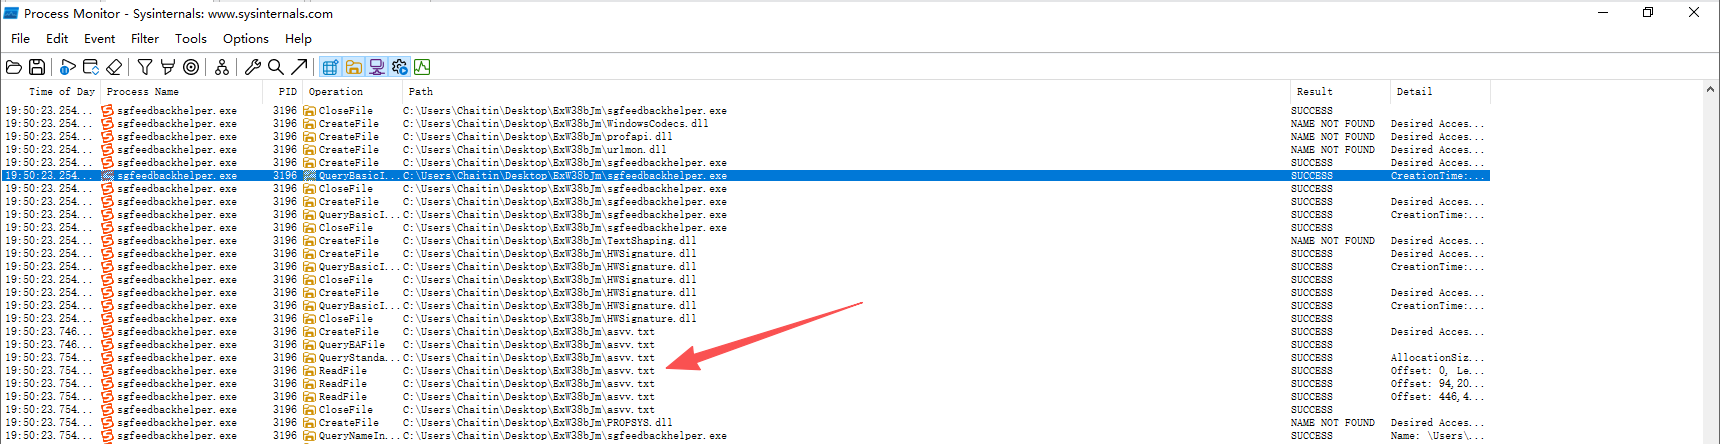Viewport: 1720px width, 444px height.
Task: Select the QueryEAFile row for asvv.txt
Action: point(746,345)
